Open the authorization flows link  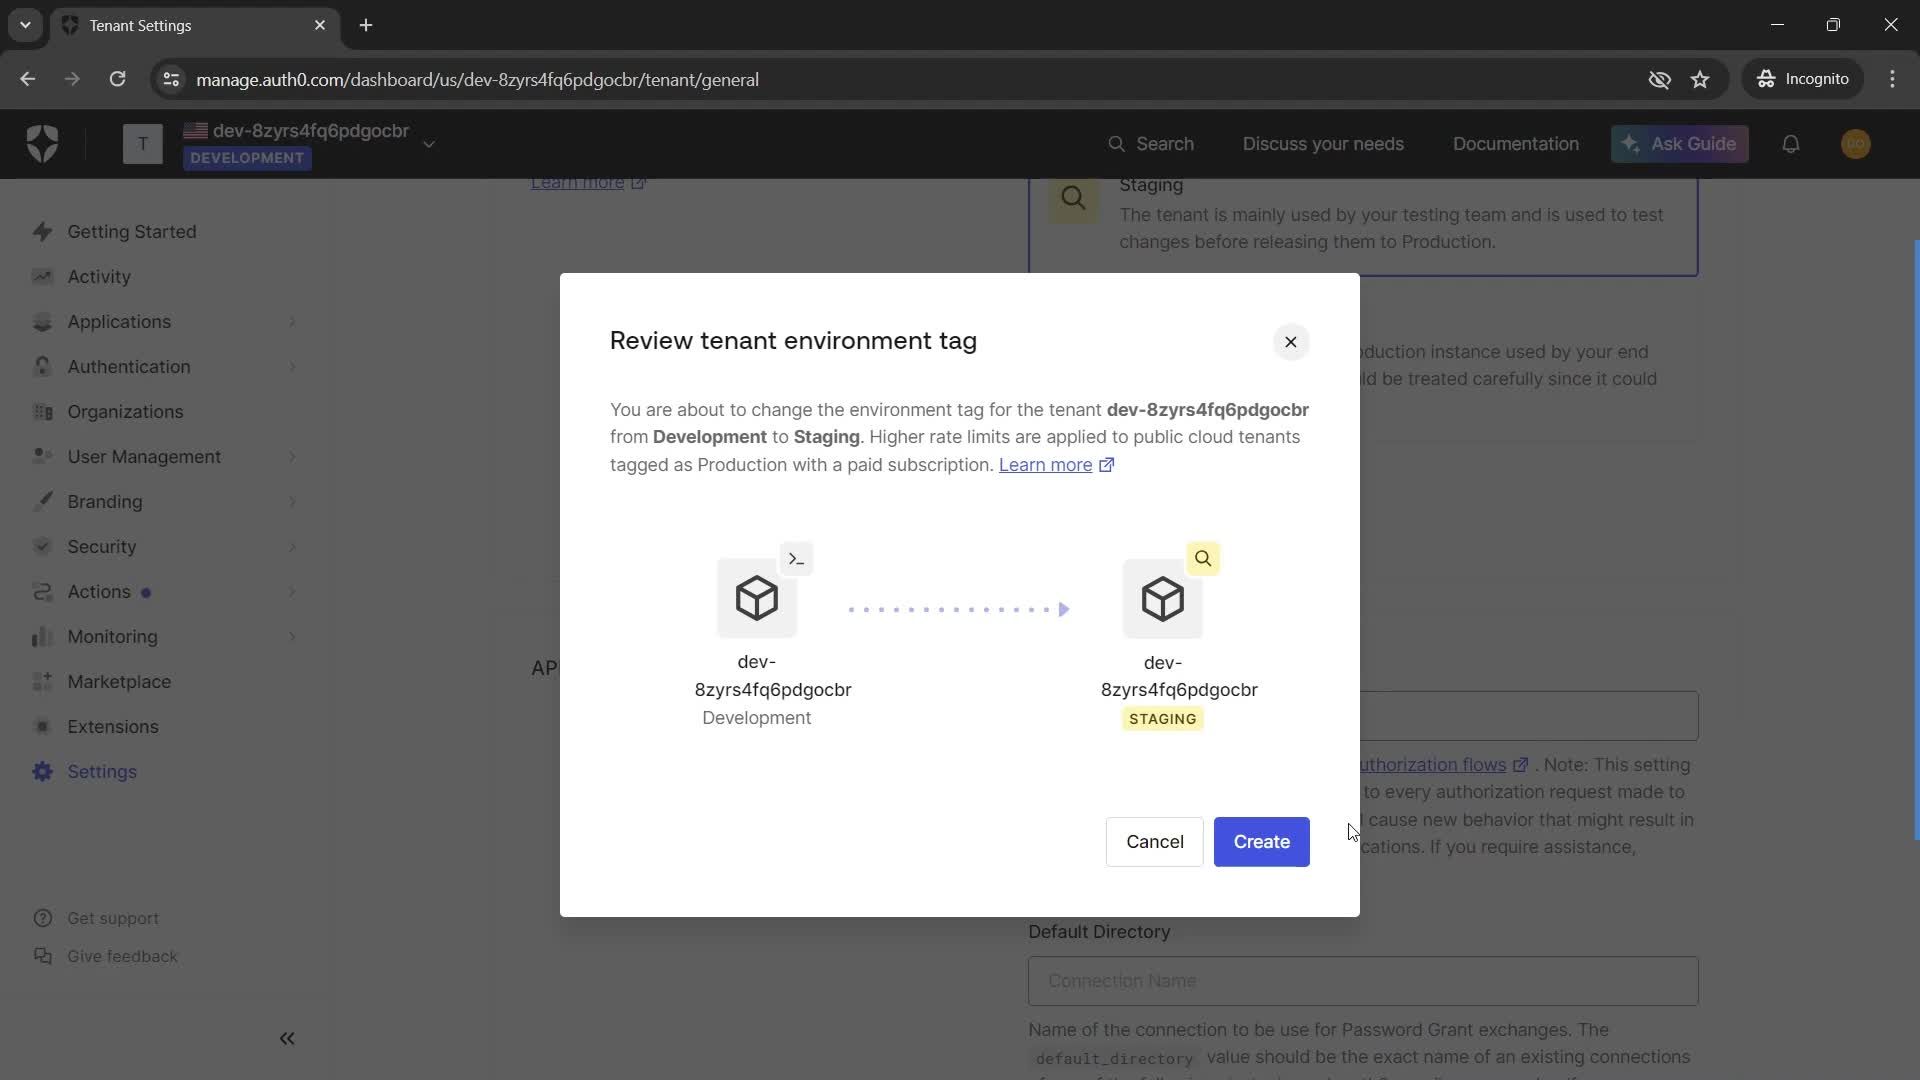coord(1443,765)
